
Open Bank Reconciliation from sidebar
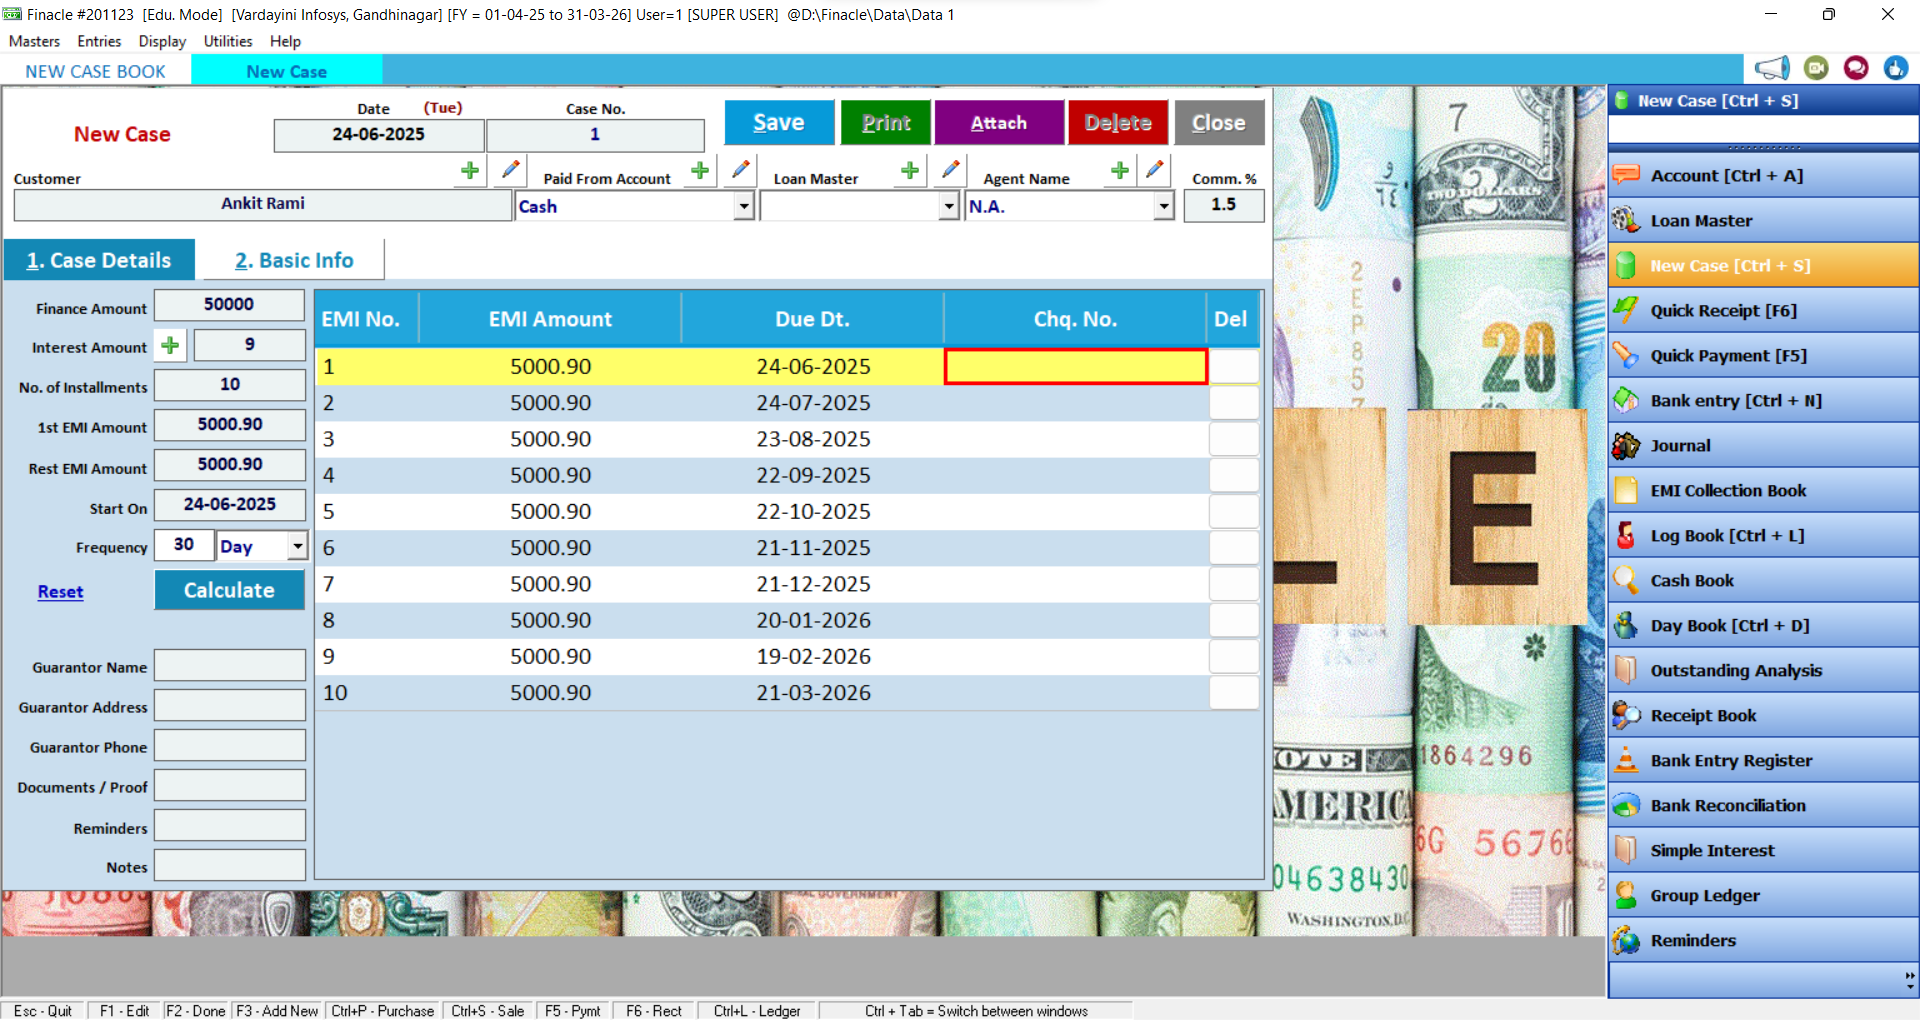click(x=1727, y=806)
